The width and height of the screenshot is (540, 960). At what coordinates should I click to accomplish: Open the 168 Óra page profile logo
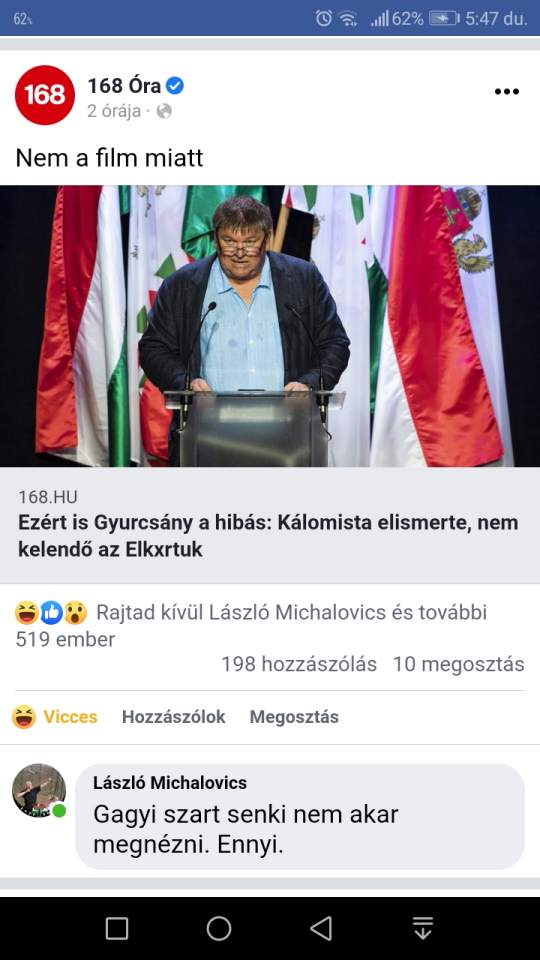[x=45, y=95]
